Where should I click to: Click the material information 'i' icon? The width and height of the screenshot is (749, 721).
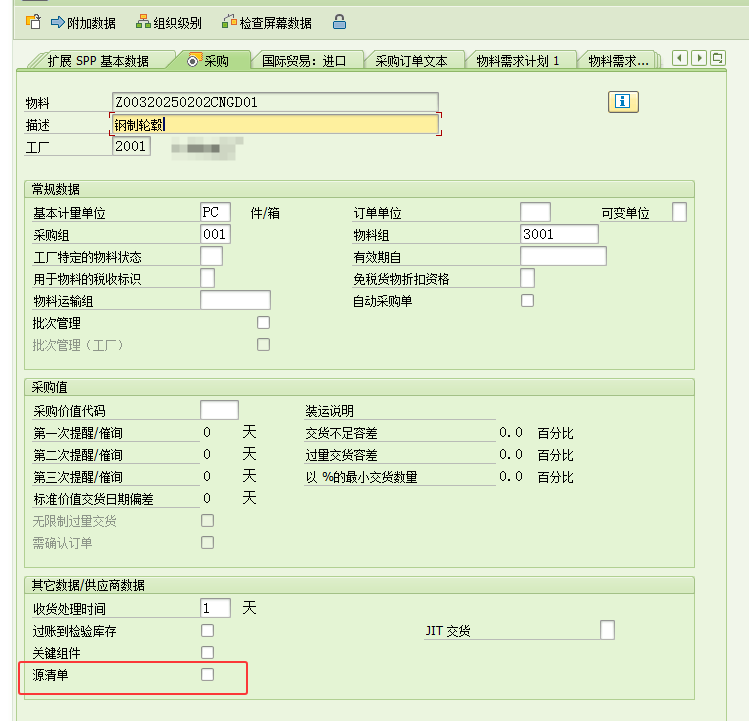pos(622,102)
